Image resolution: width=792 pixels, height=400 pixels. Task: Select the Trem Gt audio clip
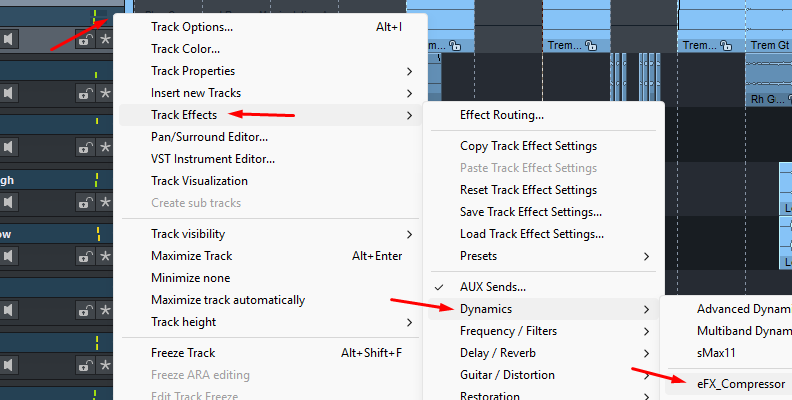pos(769,46)
